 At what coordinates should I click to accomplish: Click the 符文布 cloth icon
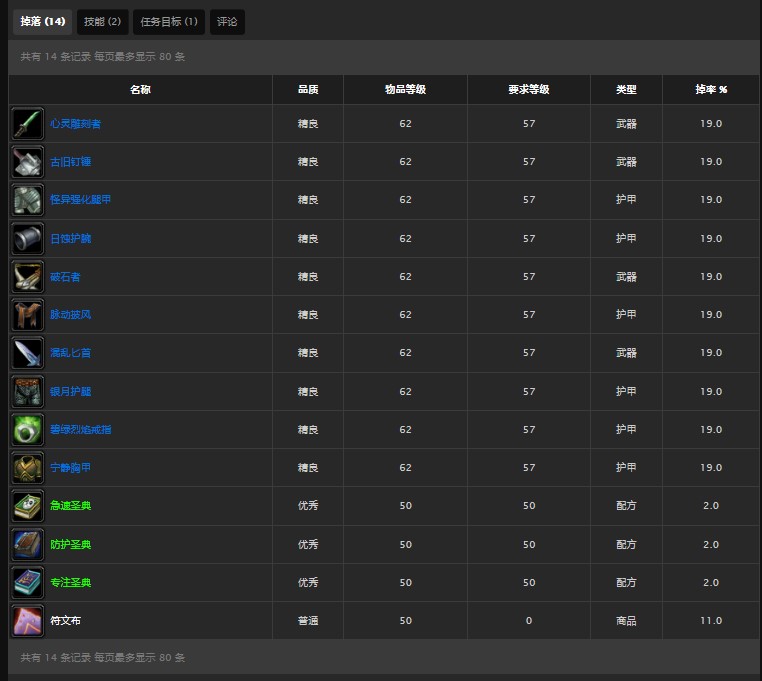27,621
